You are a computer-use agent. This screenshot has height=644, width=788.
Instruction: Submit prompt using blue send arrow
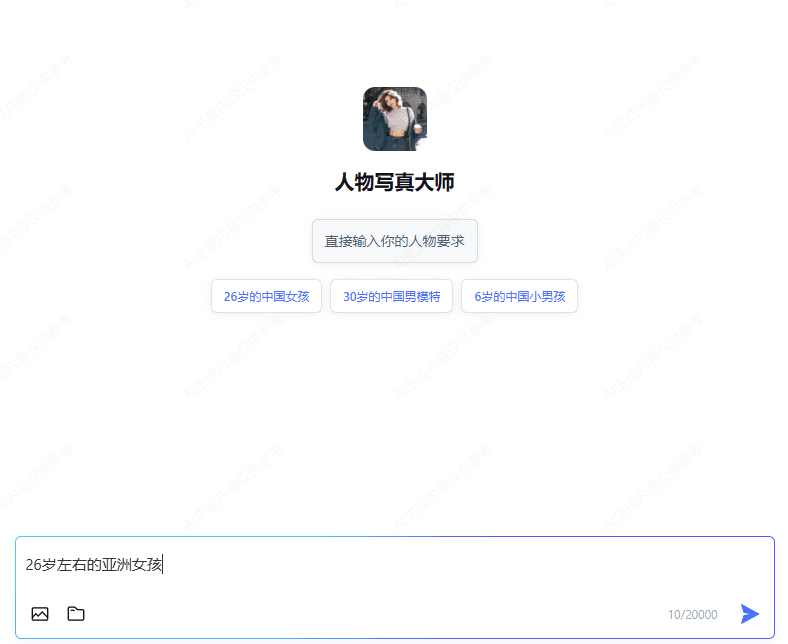coord(749,614)
